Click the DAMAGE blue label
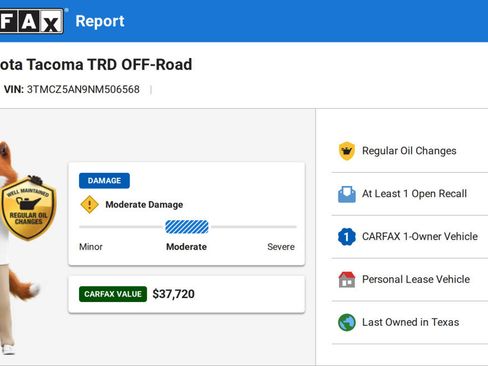This screenshot has width=488, height=366. (104, 181)
